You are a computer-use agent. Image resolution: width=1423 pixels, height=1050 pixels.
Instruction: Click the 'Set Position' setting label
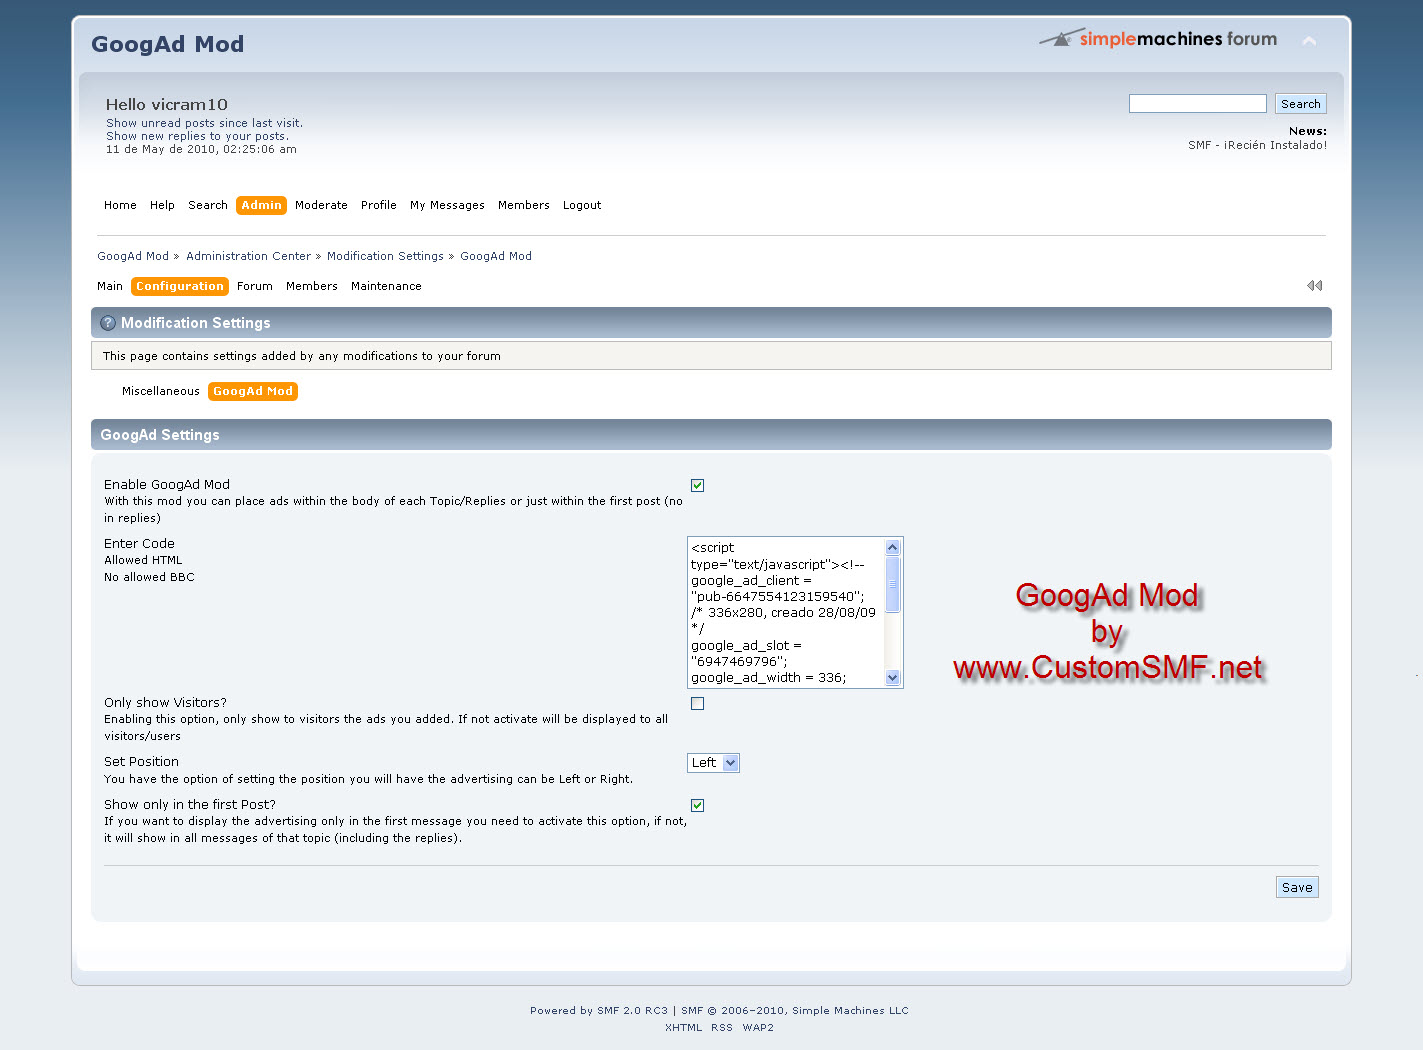(x=141, y=762)
